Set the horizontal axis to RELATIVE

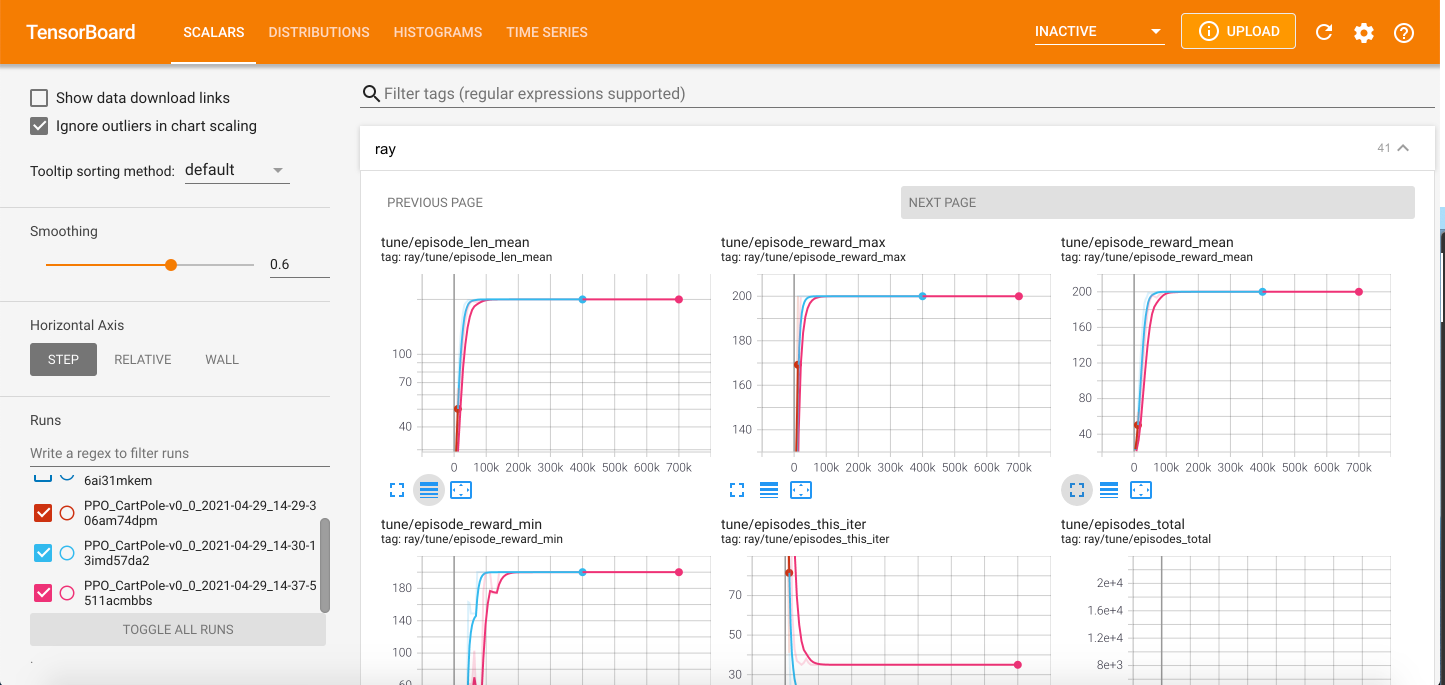[x=143, y=360]
